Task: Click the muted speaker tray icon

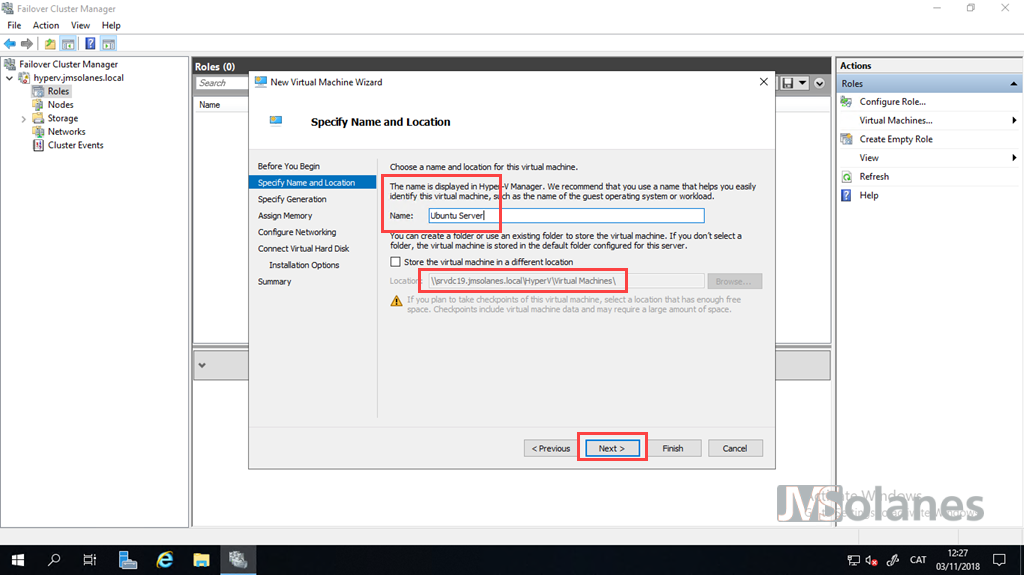Action: tap(872, 560)
